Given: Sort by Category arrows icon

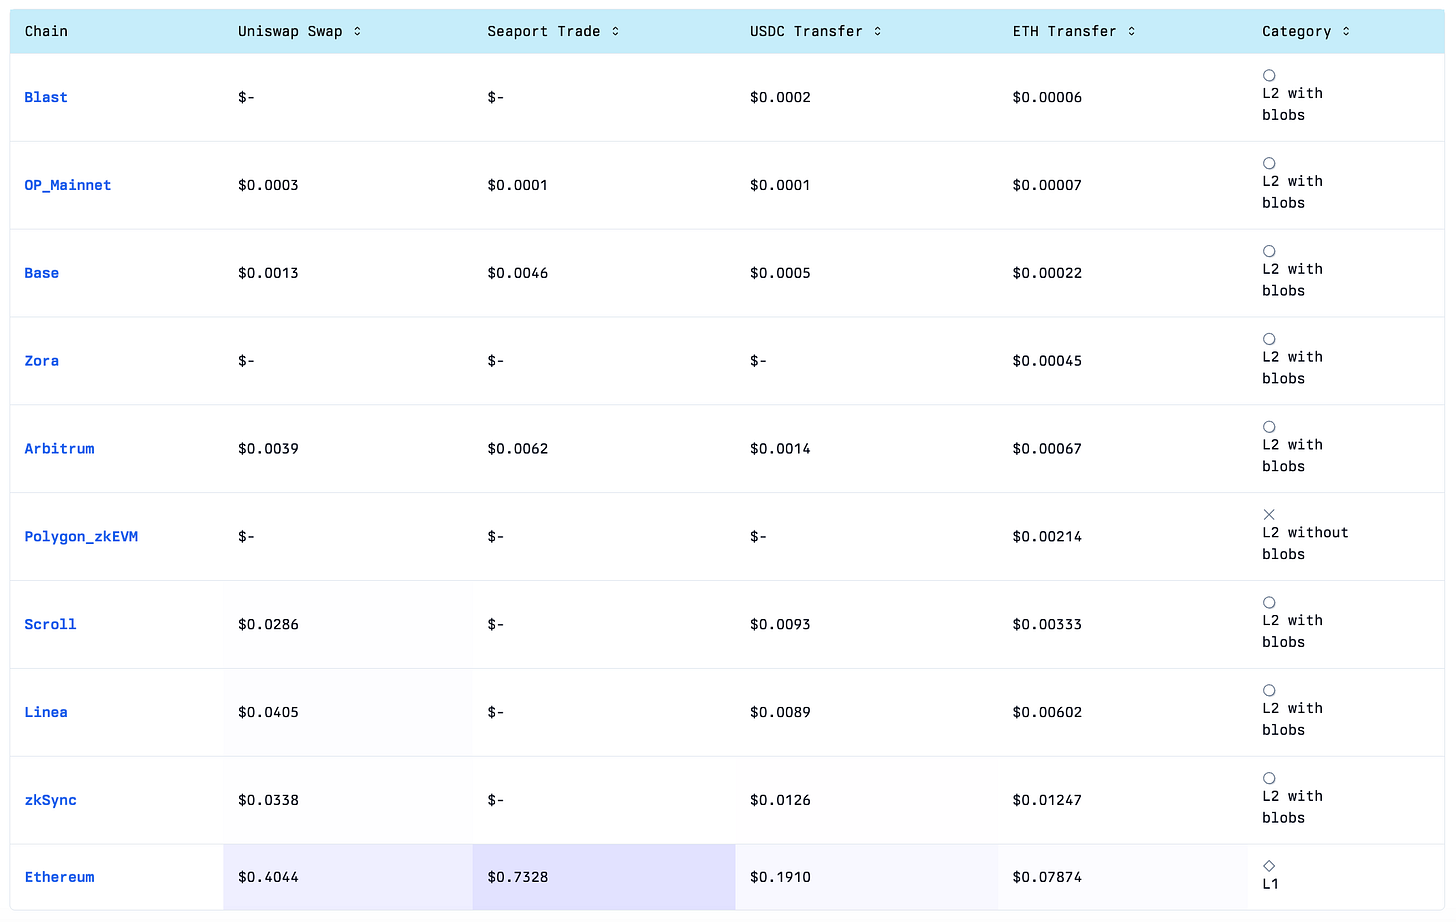Looking at the screenshot, I should pyautogui.click(x=1346, y=32).
